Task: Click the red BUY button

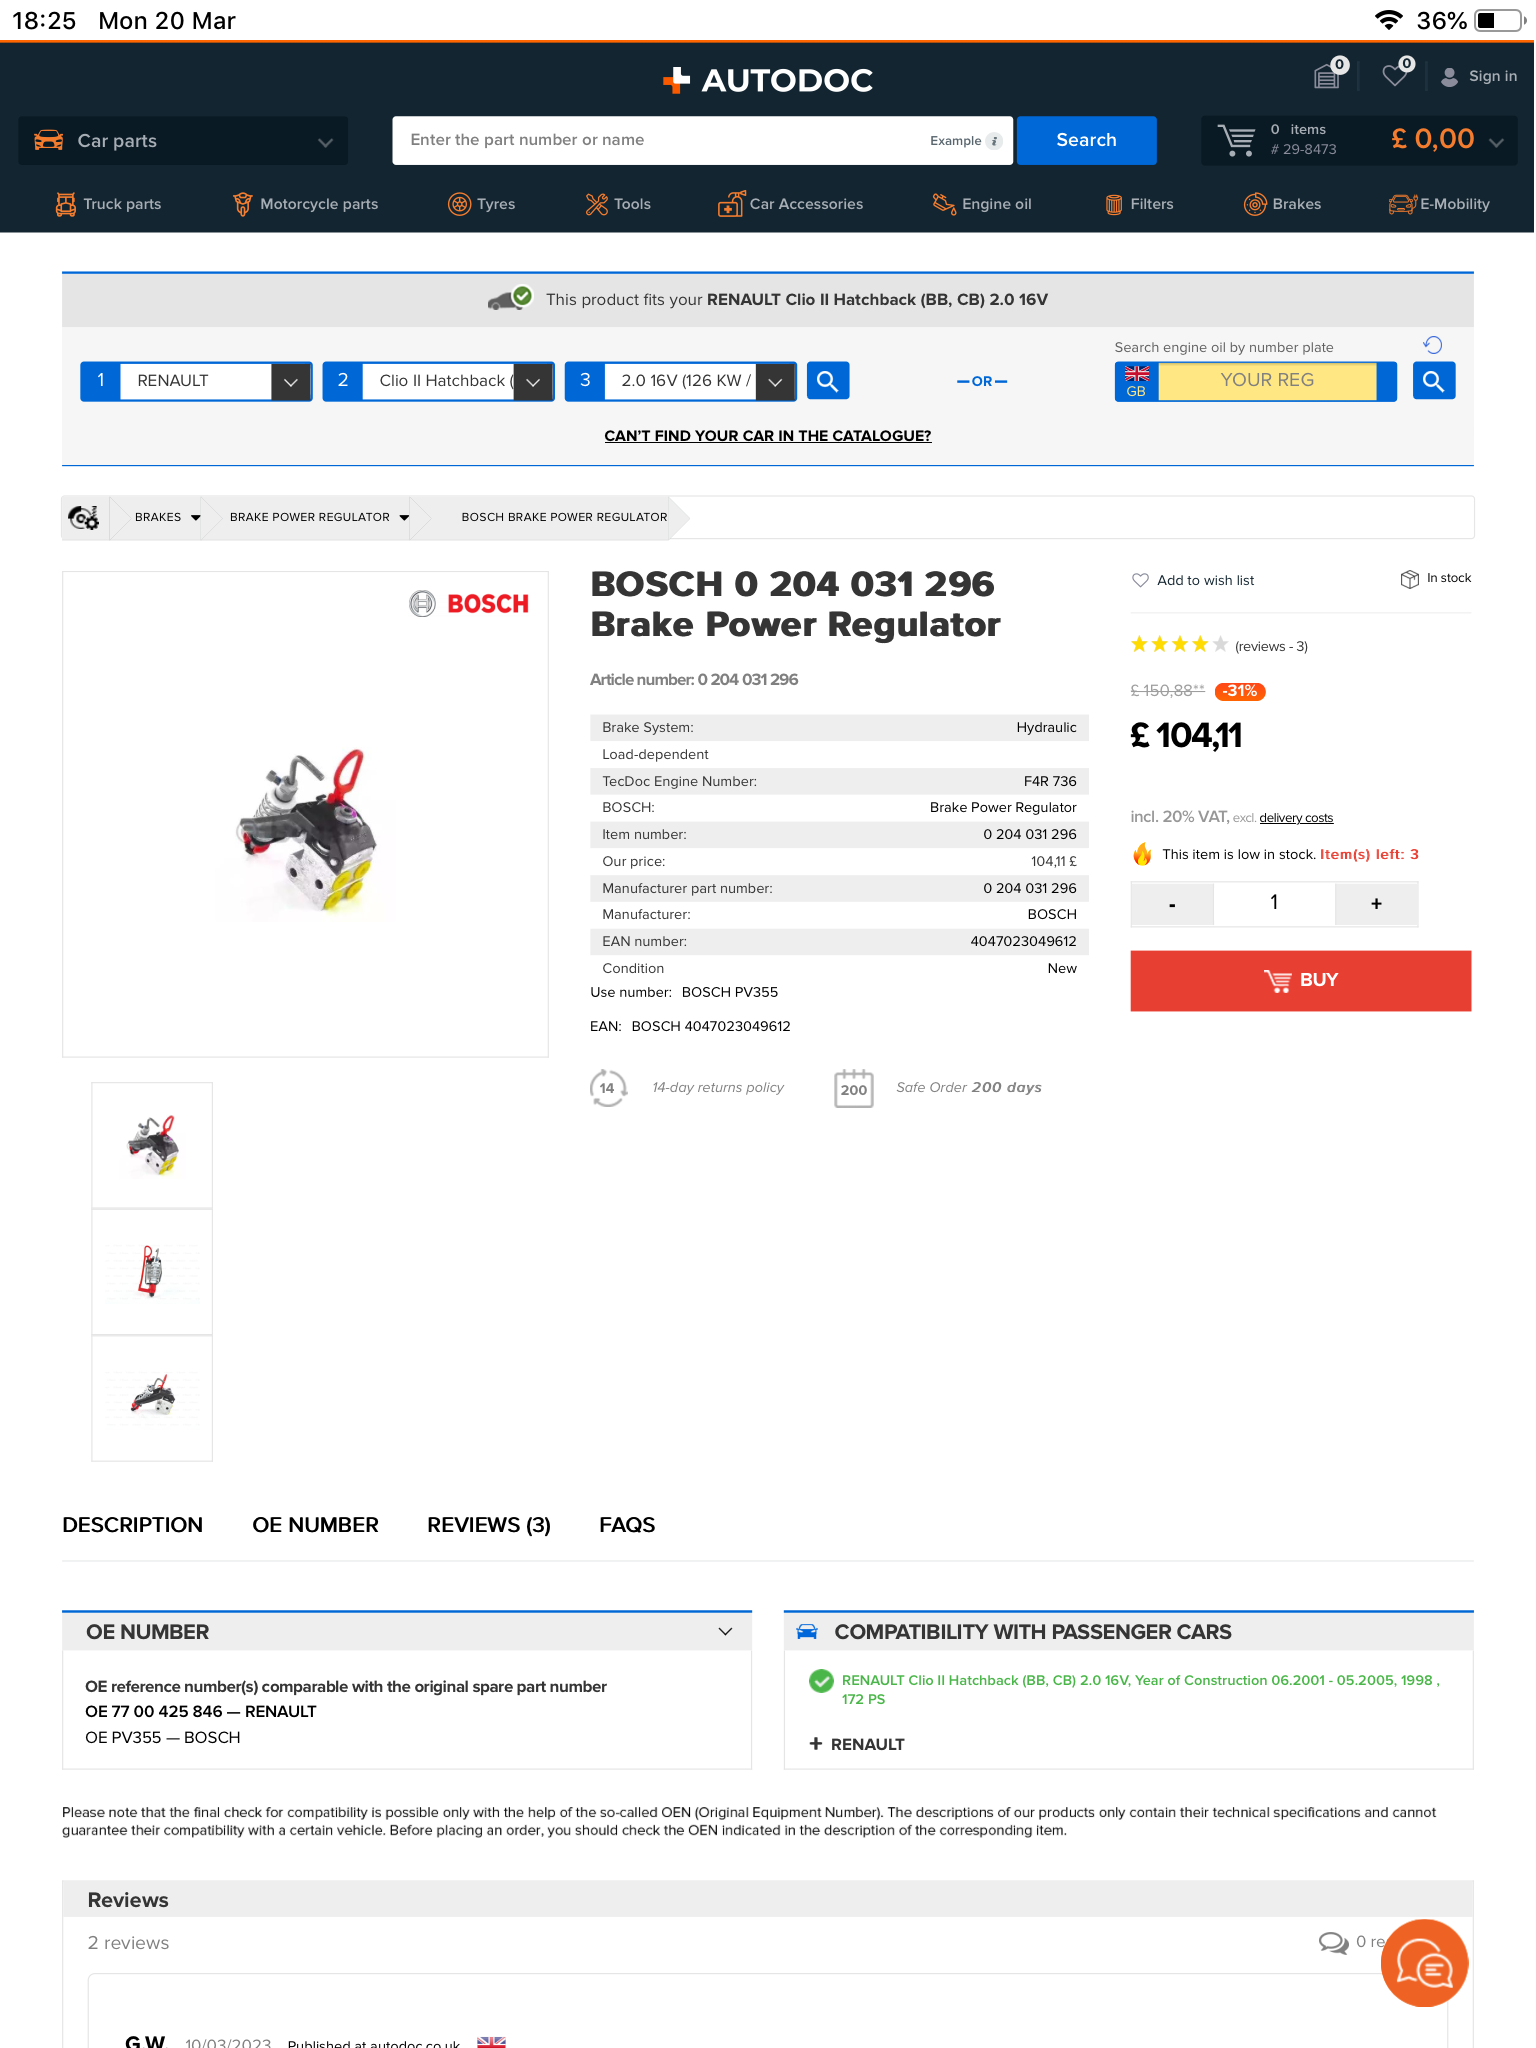Action: click(x=1300, y=981)
